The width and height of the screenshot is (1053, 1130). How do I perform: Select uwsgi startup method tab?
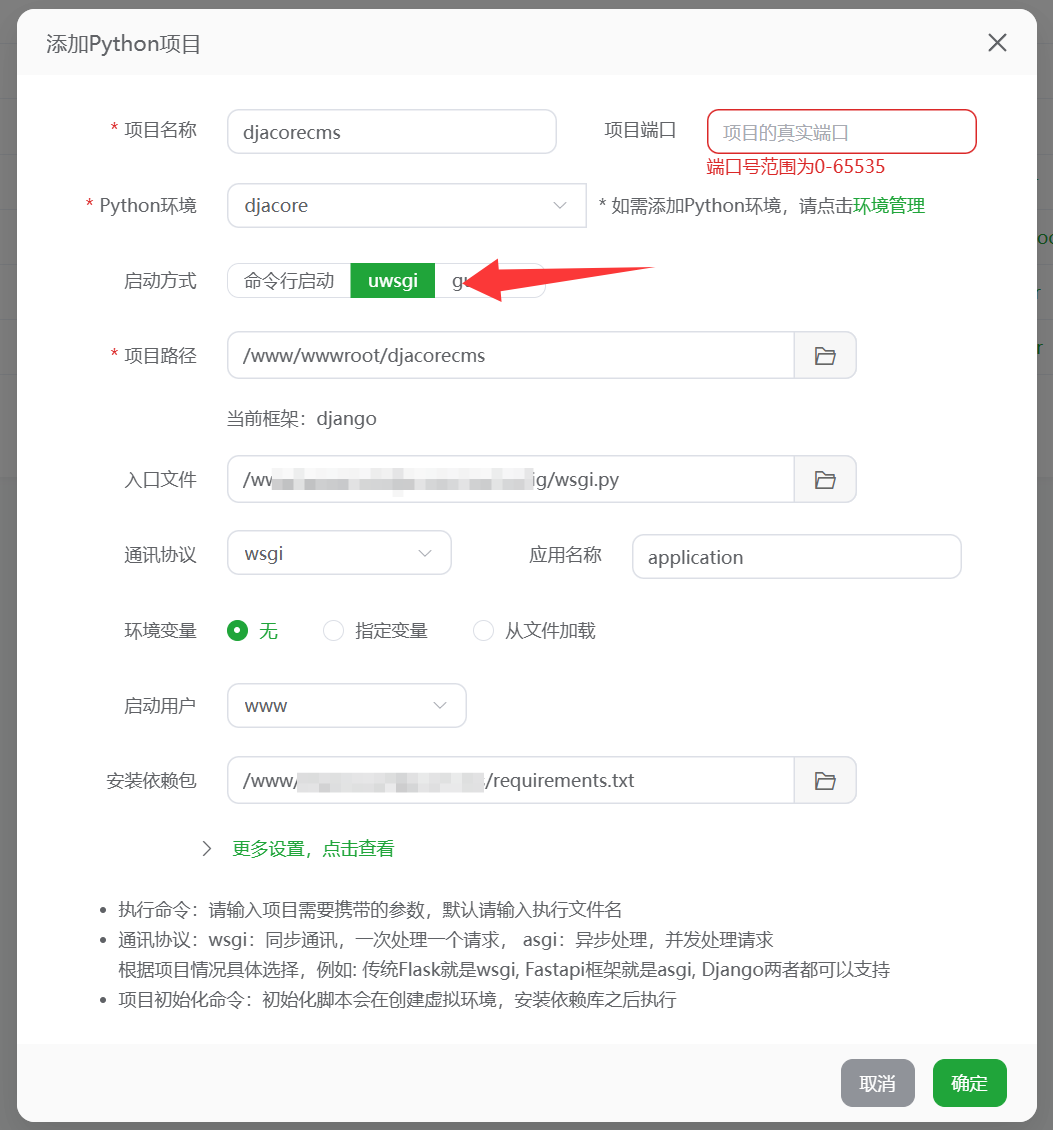[x=392, y=281]
